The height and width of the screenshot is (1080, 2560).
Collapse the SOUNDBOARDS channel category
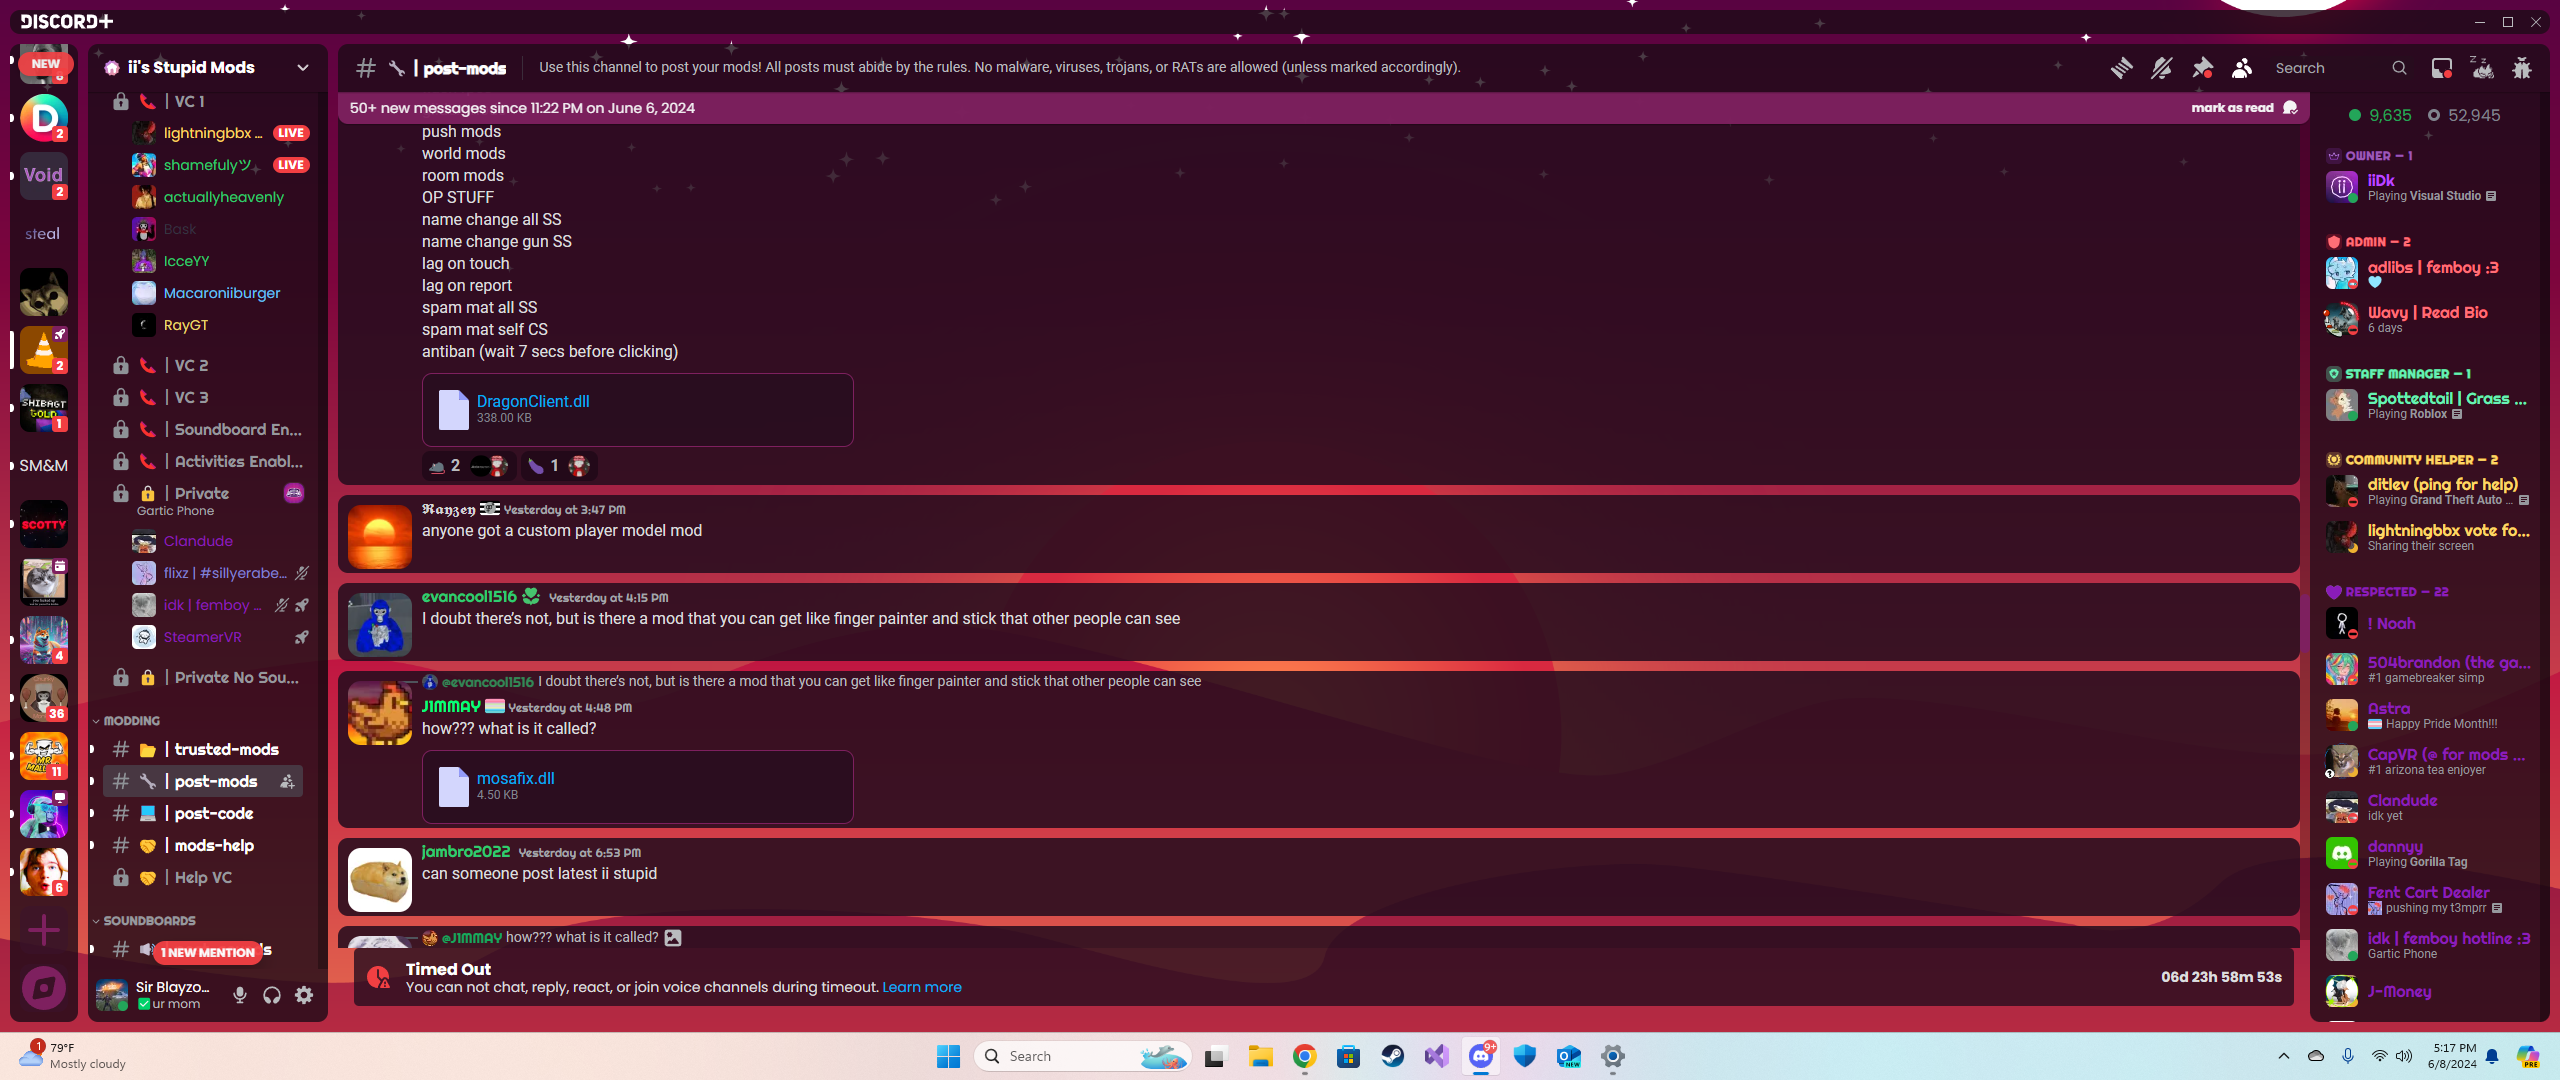point(148,921)
